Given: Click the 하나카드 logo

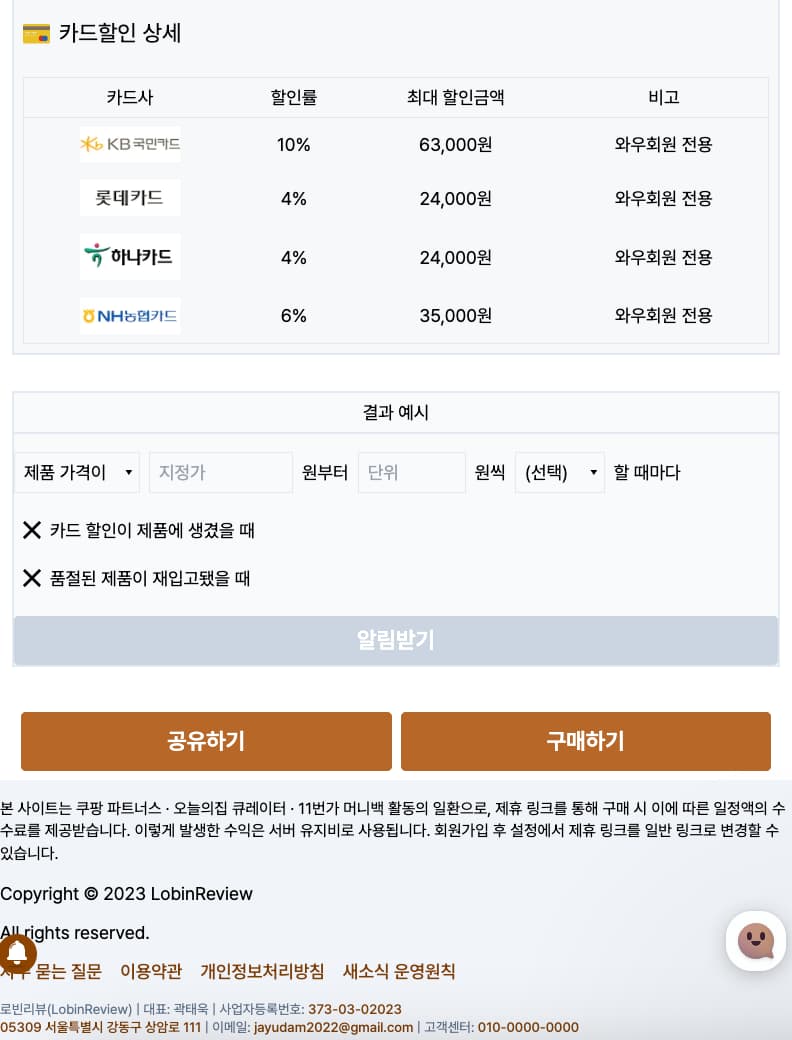Looking at the screenshot, I should point(130,256).
